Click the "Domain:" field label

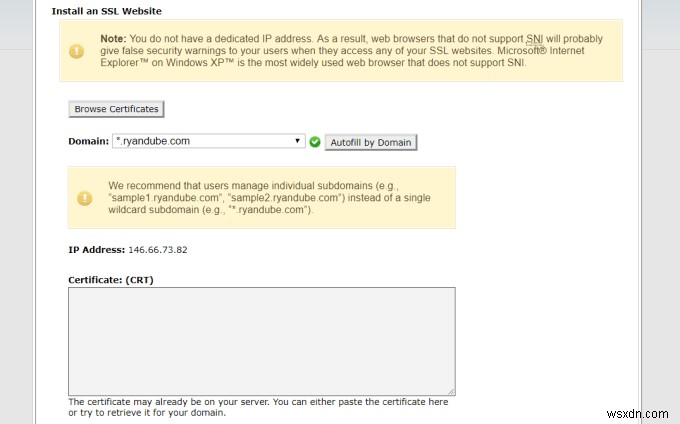click(88, 141)
